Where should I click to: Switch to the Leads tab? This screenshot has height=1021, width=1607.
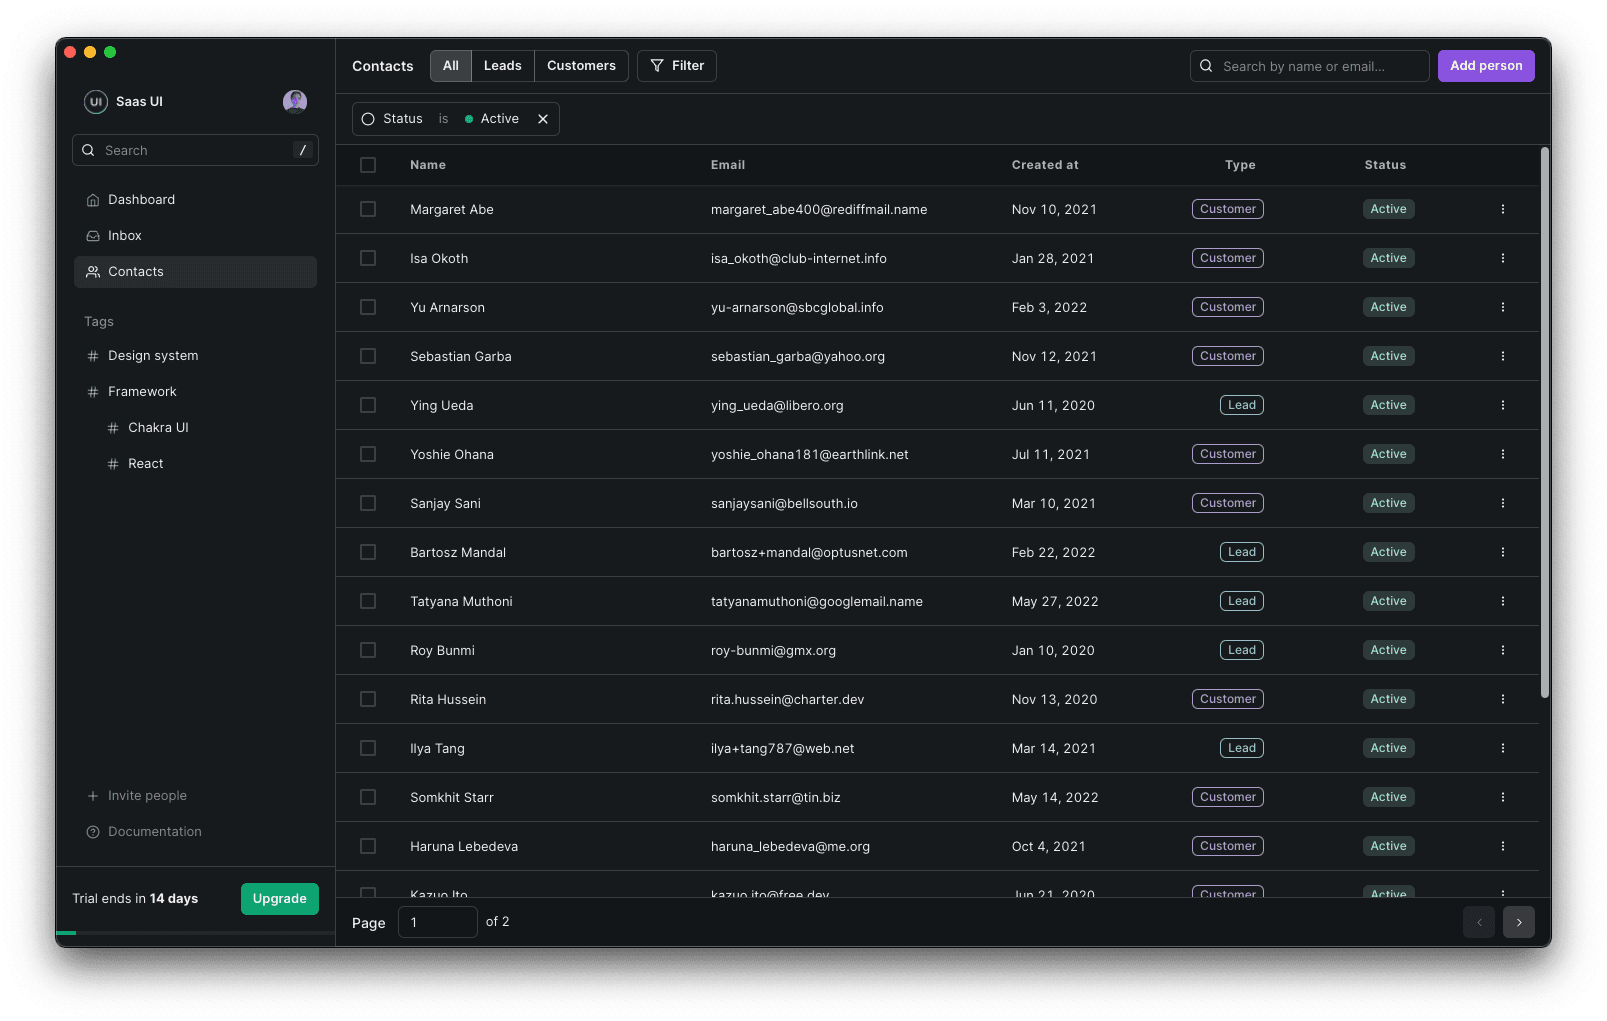point(502,65)
